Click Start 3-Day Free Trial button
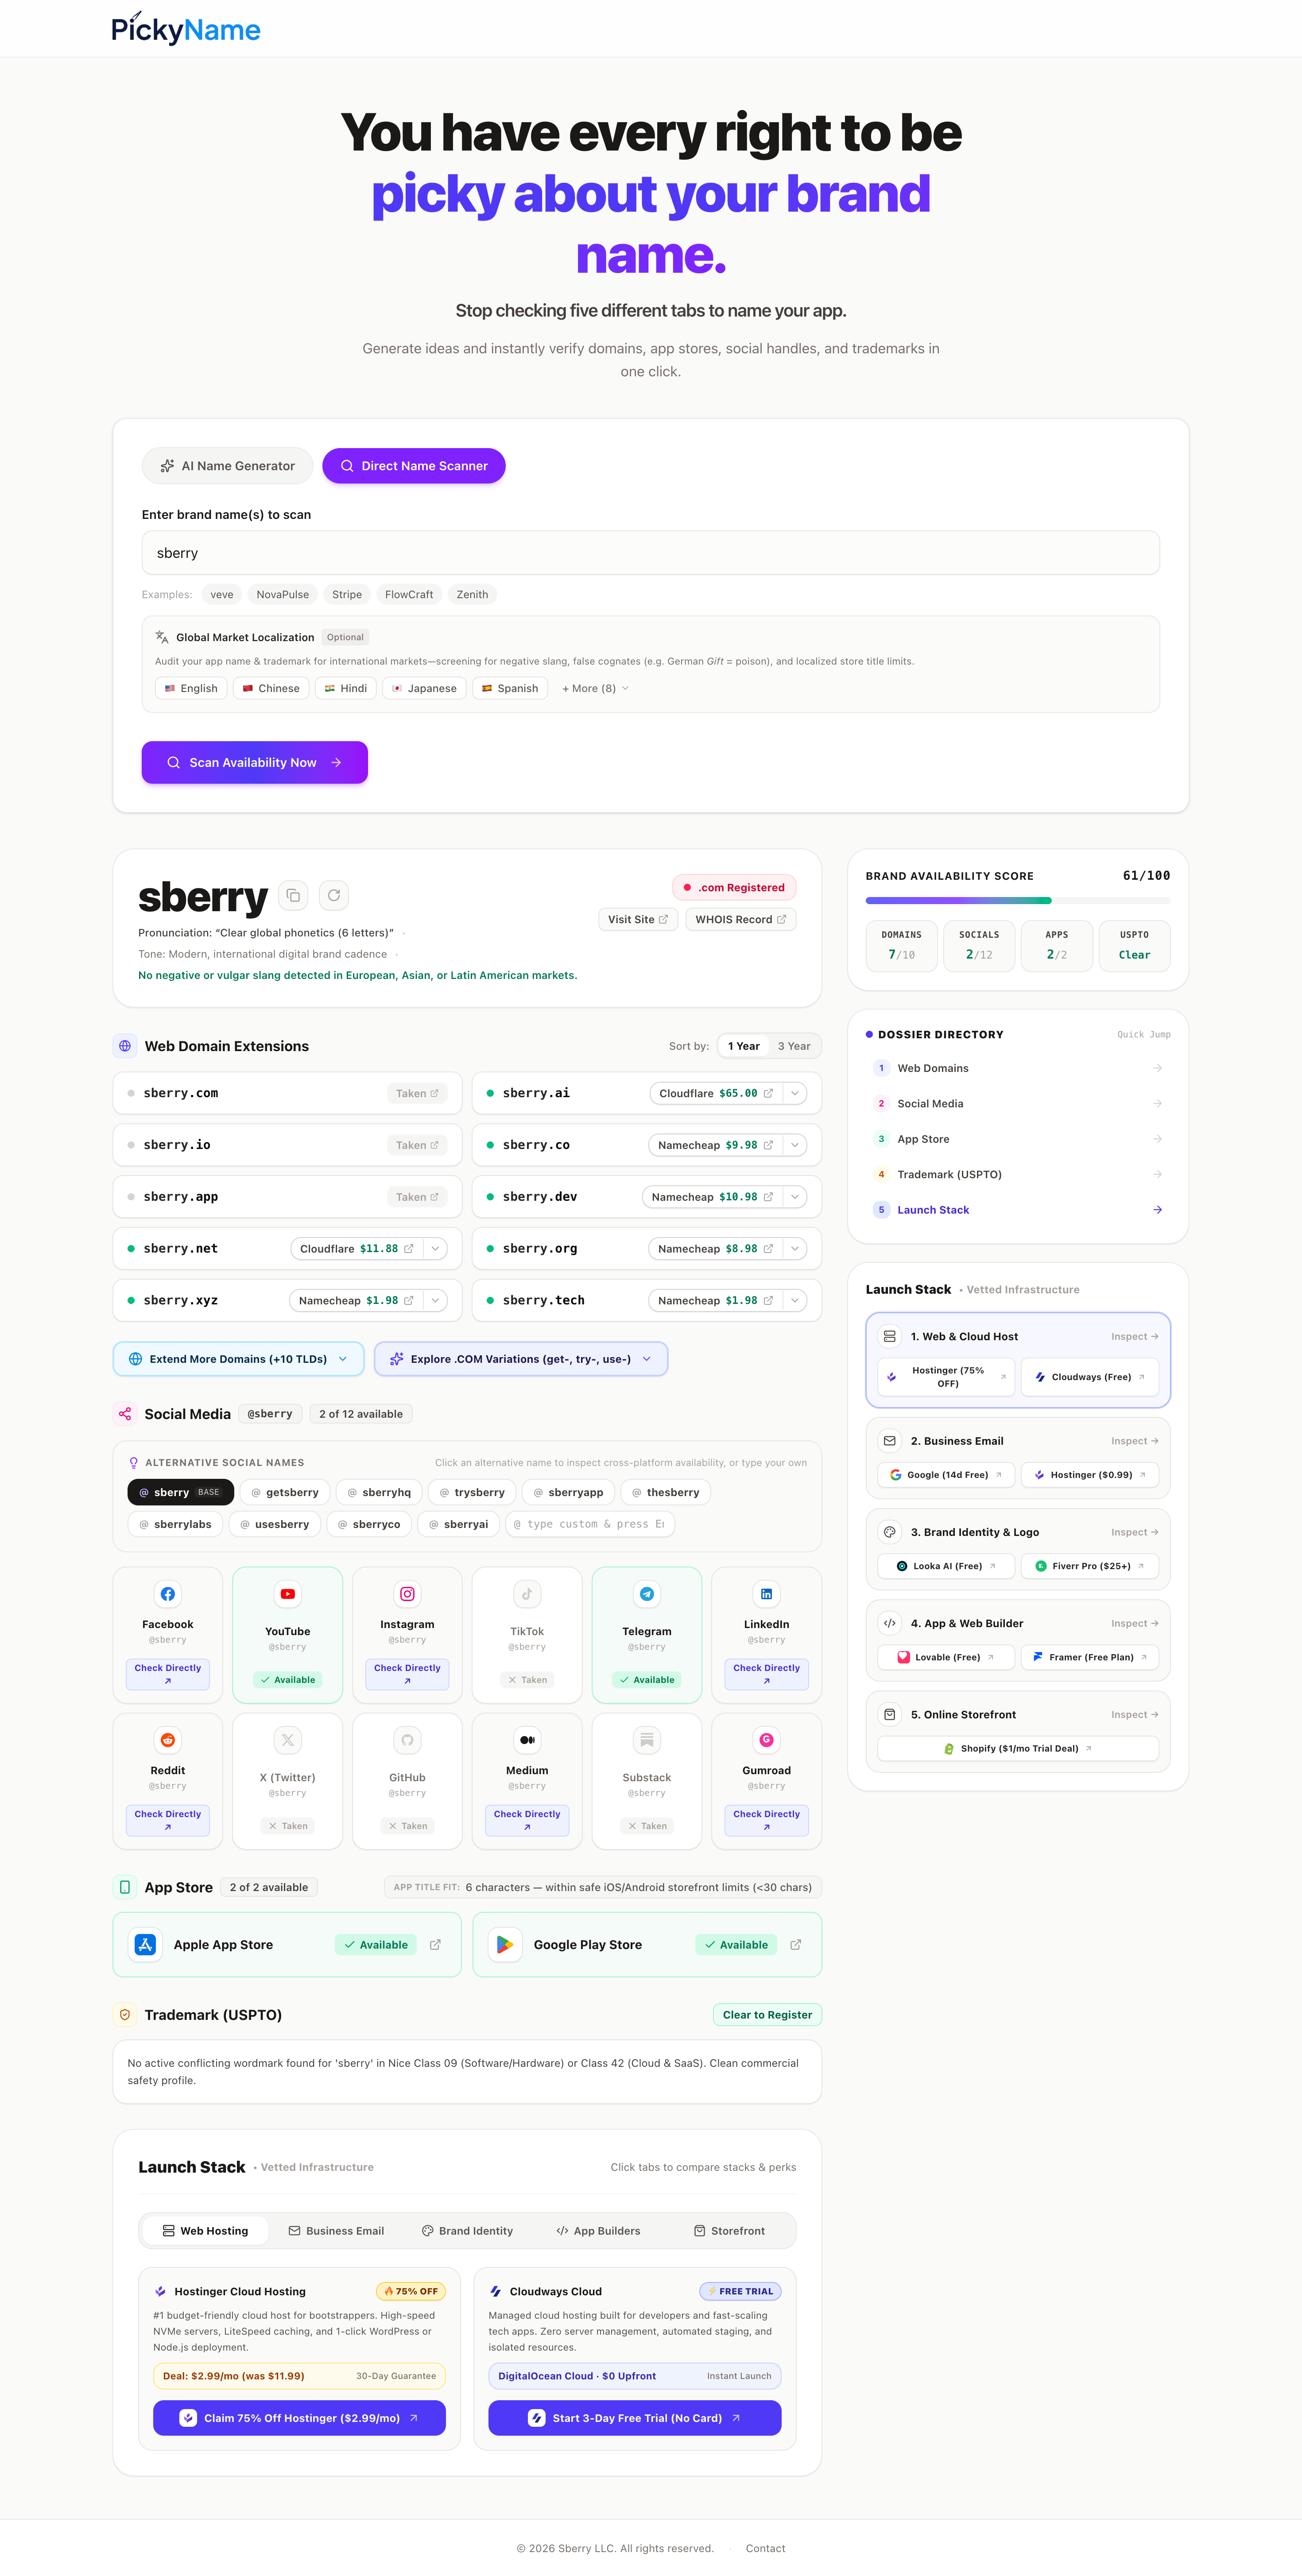Image resolution: width=1302 pixels, height=2576 pixels. point(634,2418)
